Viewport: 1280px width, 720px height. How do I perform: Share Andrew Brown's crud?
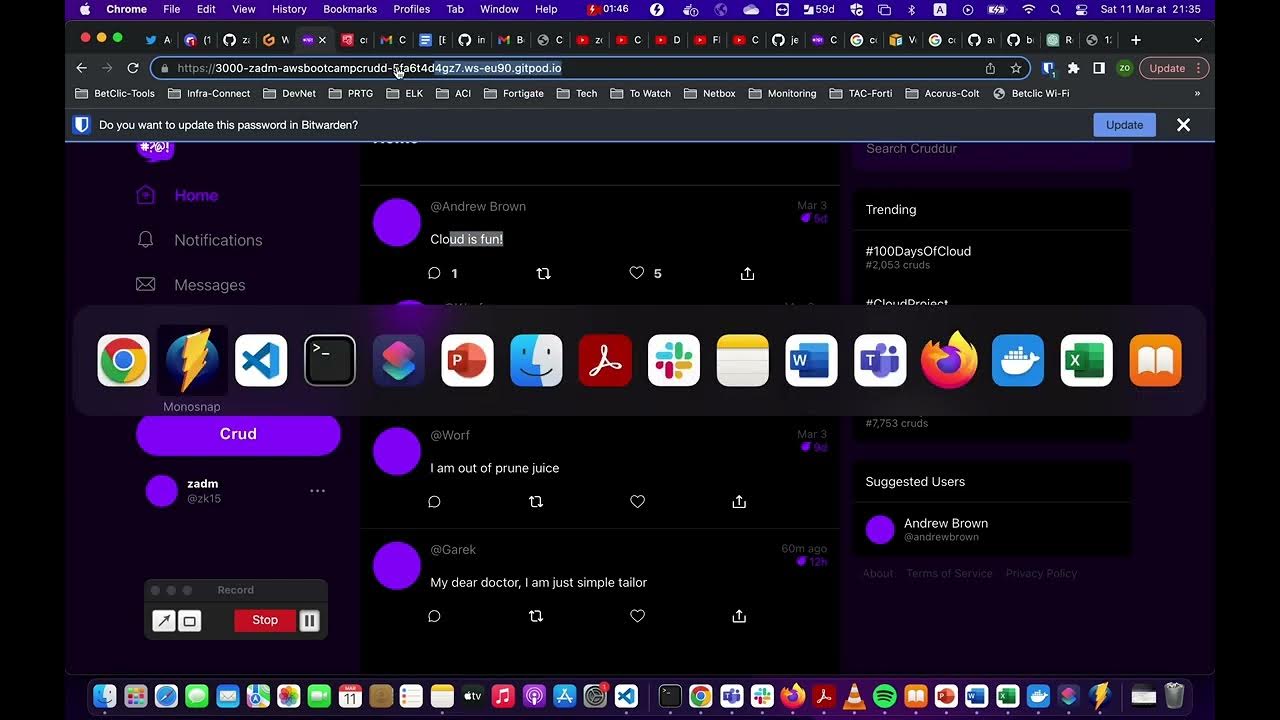pos(747,273)
